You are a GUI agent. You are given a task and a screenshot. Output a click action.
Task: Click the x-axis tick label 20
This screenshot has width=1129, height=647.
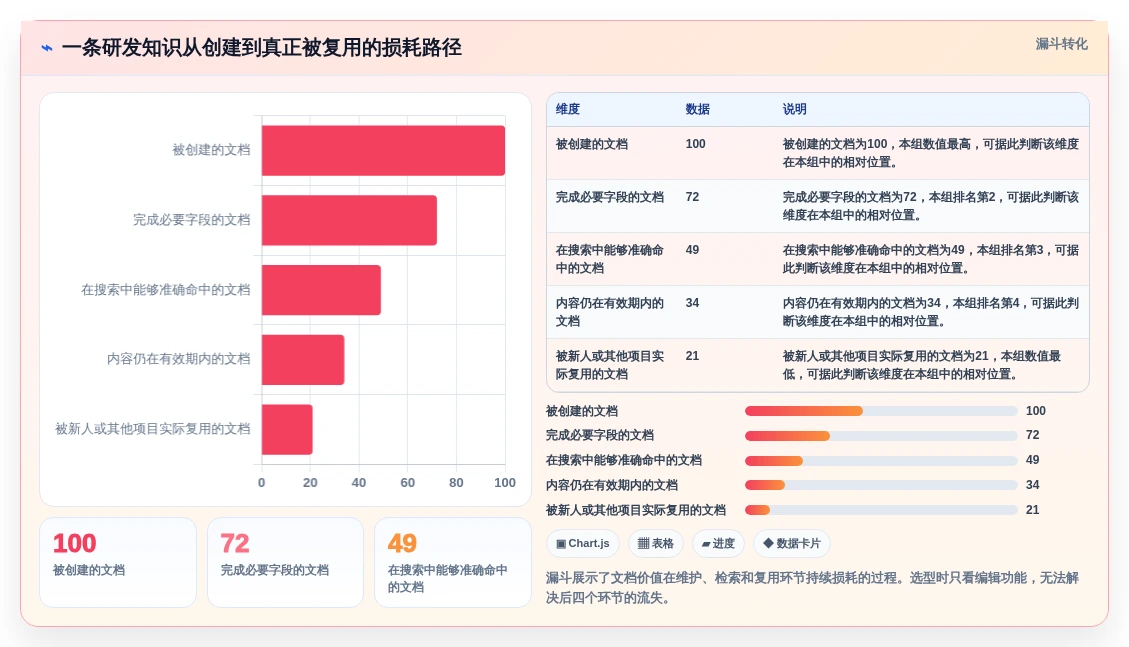310,483
